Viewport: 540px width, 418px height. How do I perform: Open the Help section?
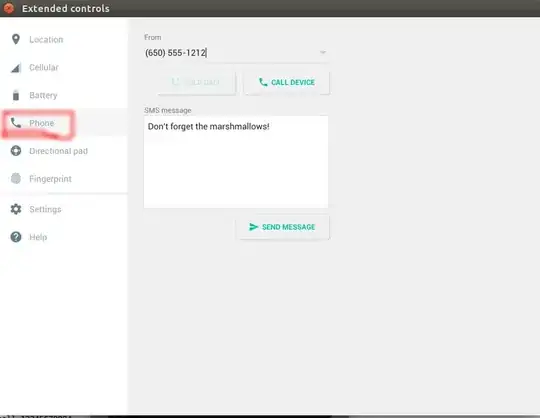(x=64, y=237)
